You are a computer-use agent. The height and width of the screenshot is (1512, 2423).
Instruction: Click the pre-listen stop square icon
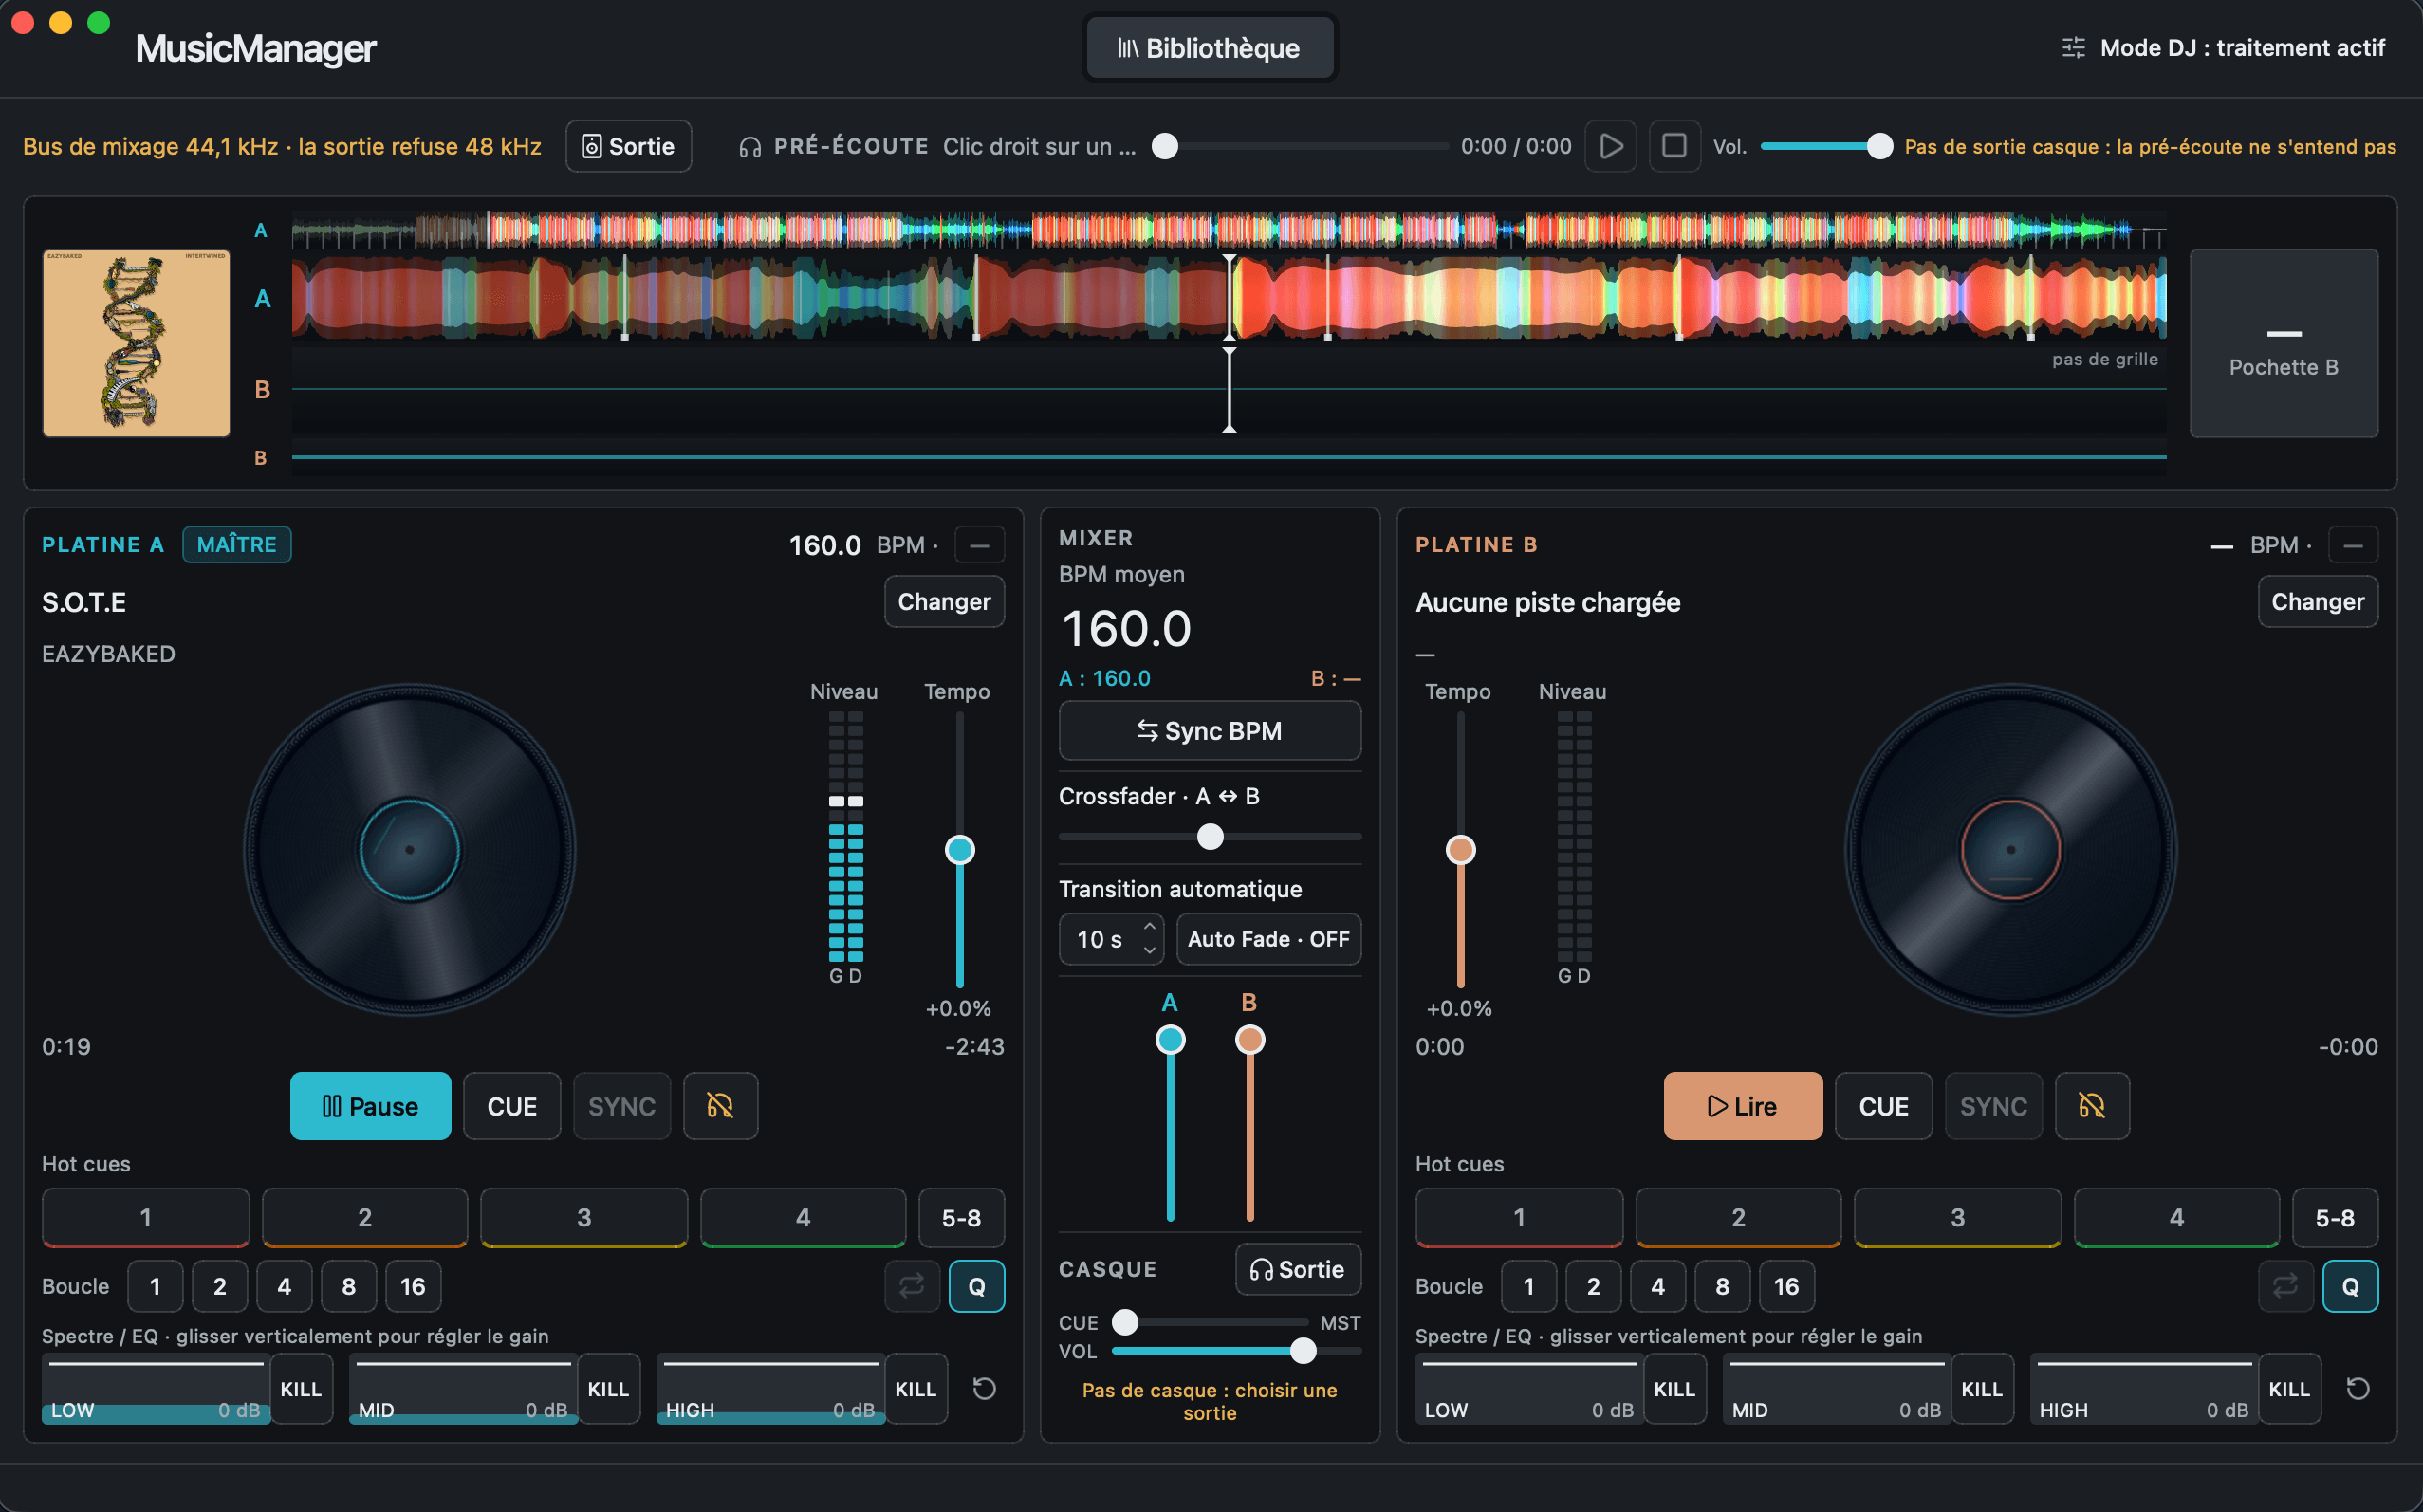pos(1674,146)
